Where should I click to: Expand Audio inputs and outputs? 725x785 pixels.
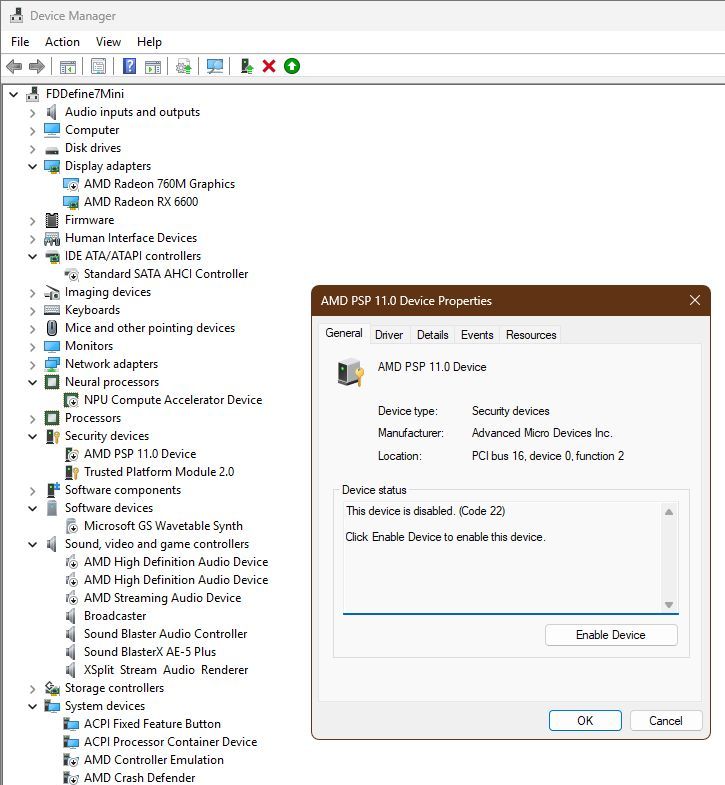(33, 113)
